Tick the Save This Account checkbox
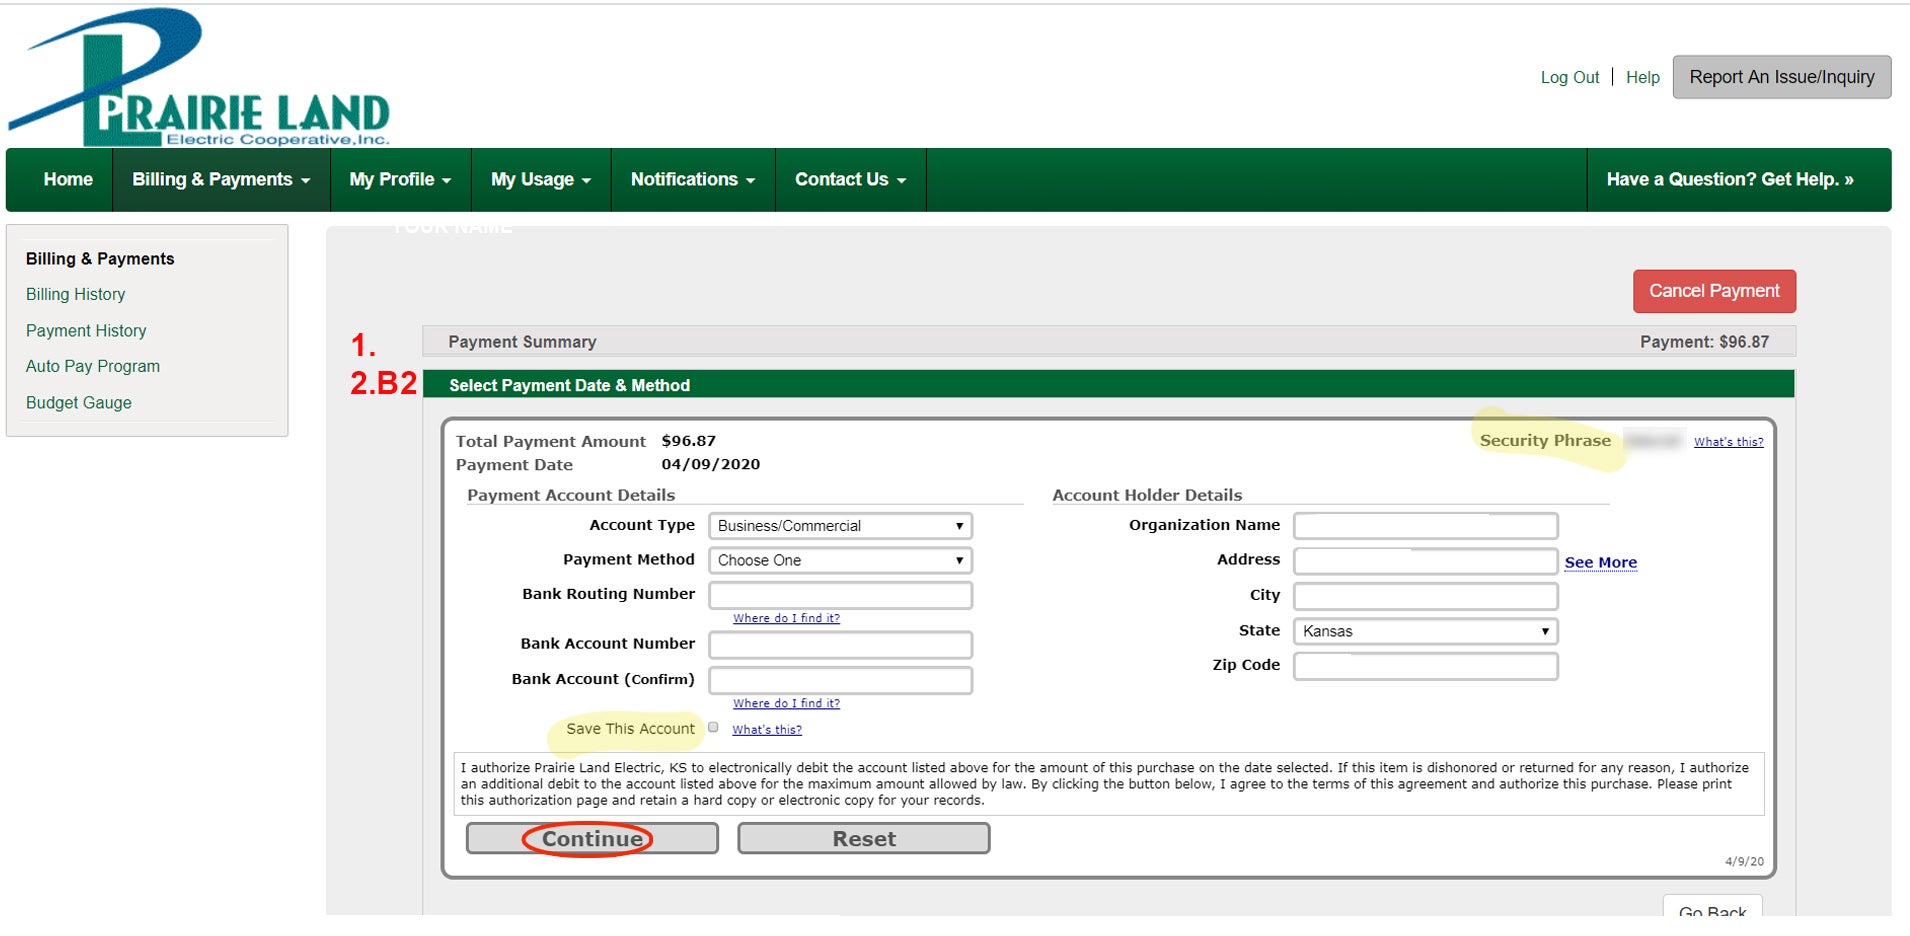 point(713,727)
